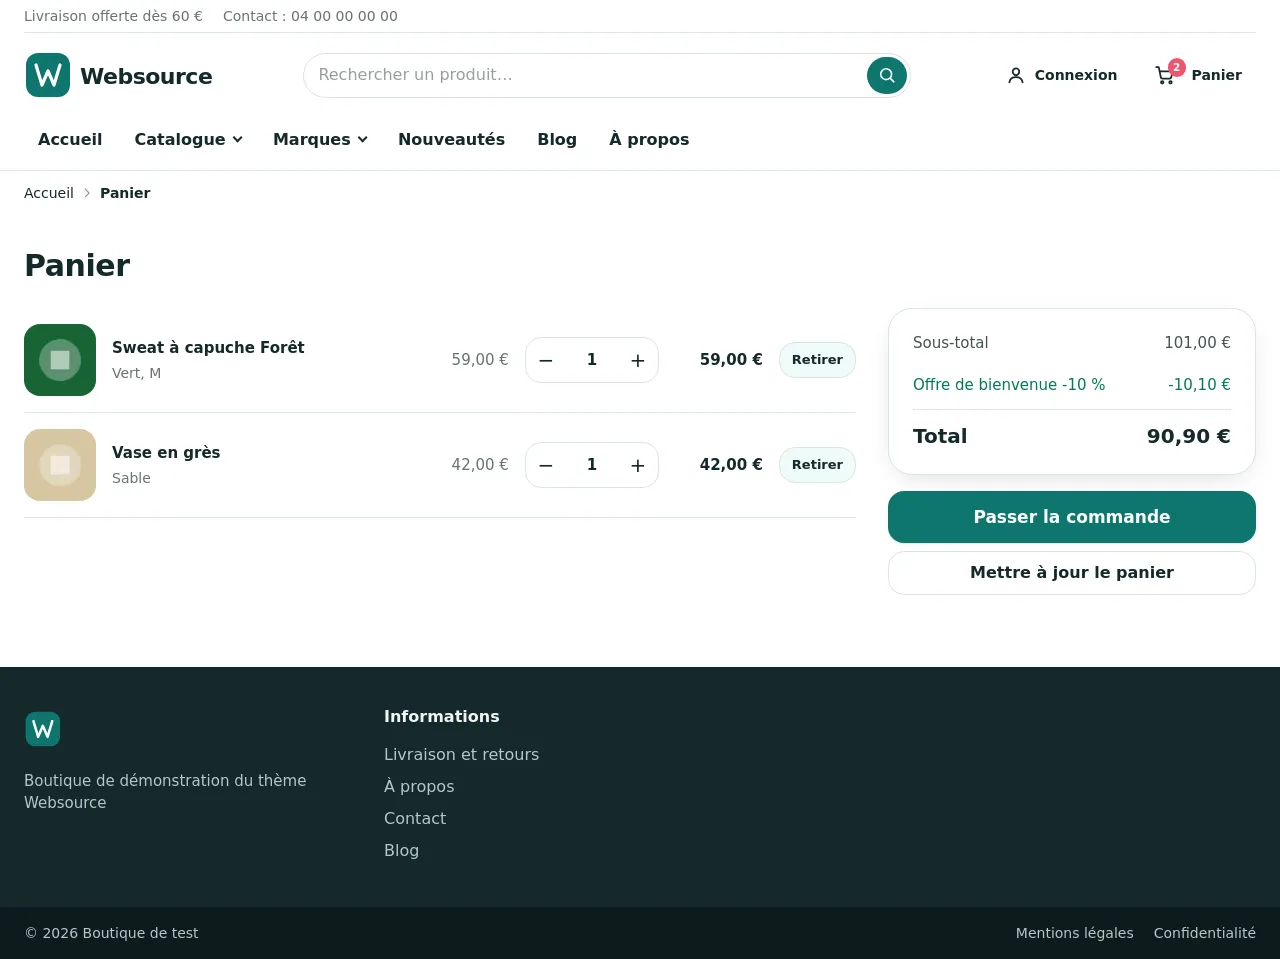Click Mettre à jour le panier
The image size is (1280, 959).
(1072, 573)
